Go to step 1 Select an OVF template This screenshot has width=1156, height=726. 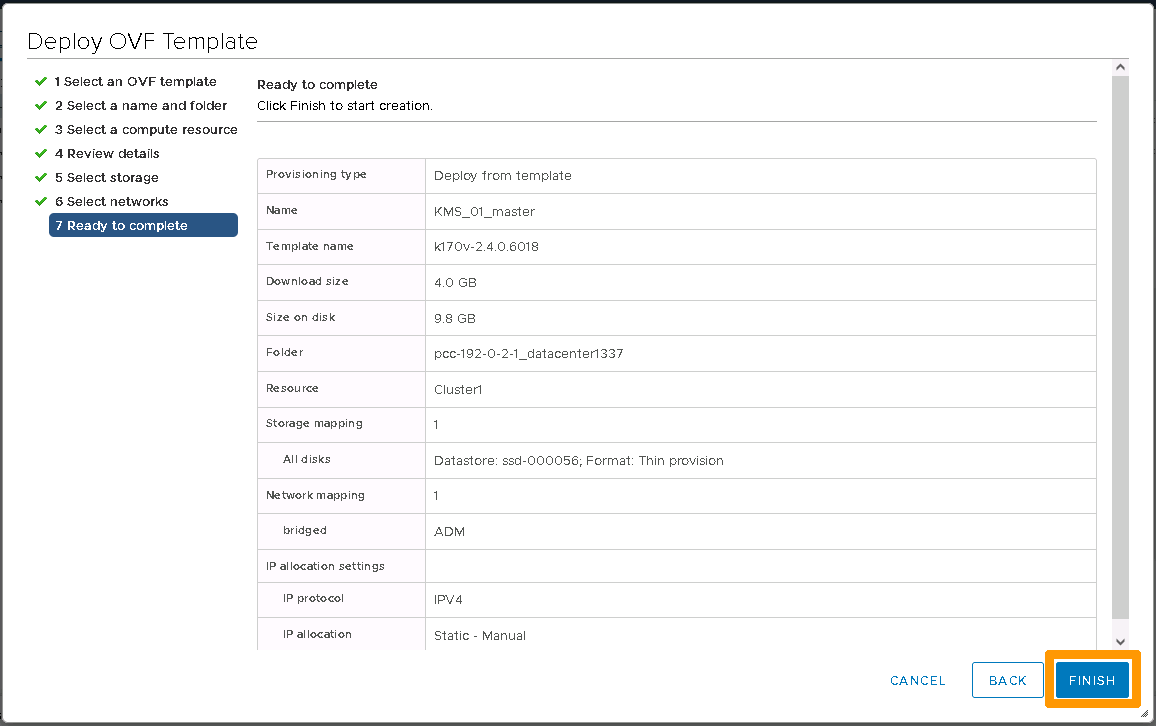pyautogui.click(x=135, y=81)
